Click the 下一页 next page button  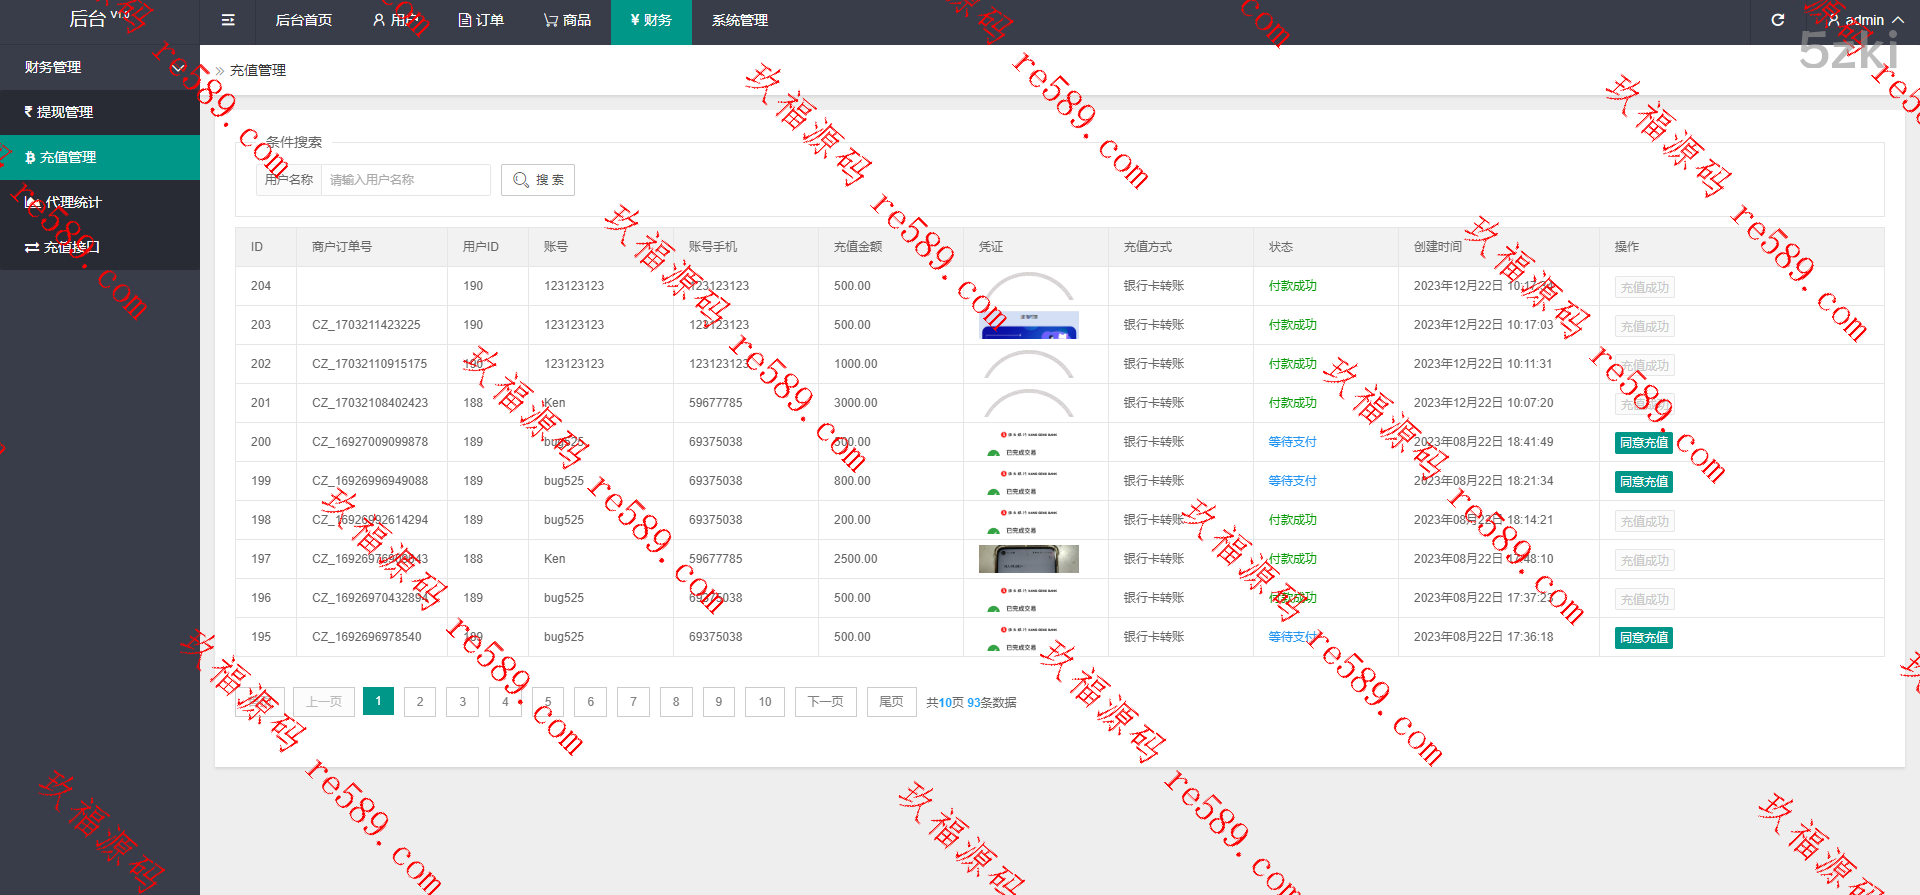tap(825, 702)
